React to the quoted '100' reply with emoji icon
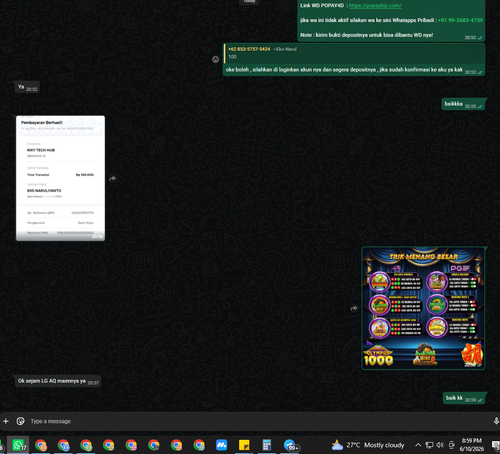 (x=215, y=59)
